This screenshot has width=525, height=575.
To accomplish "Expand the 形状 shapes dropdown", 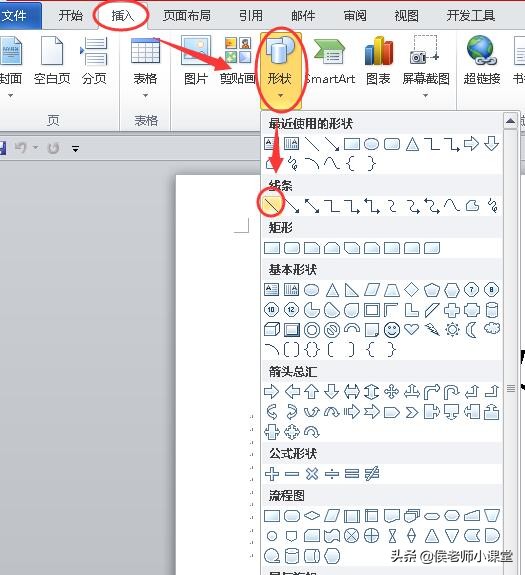I will point(280,70).
